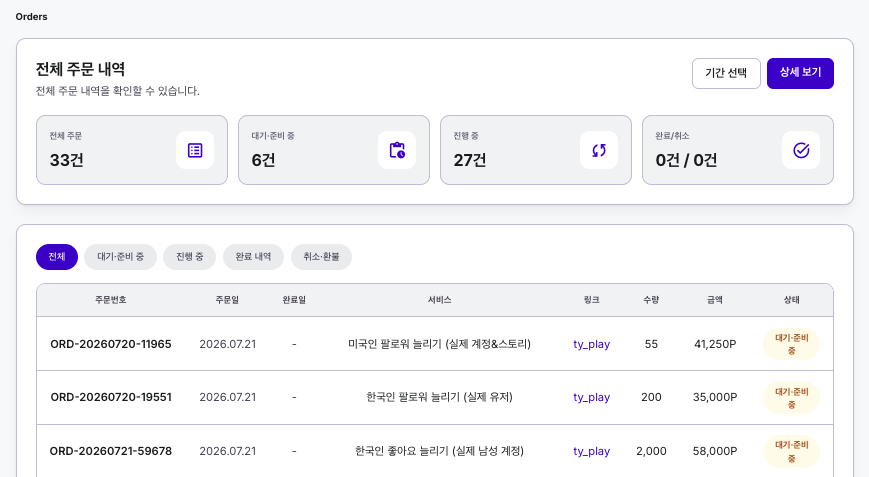869x477 pixels.
Task: Click the 완료일 column header
Action: [294, 300]
